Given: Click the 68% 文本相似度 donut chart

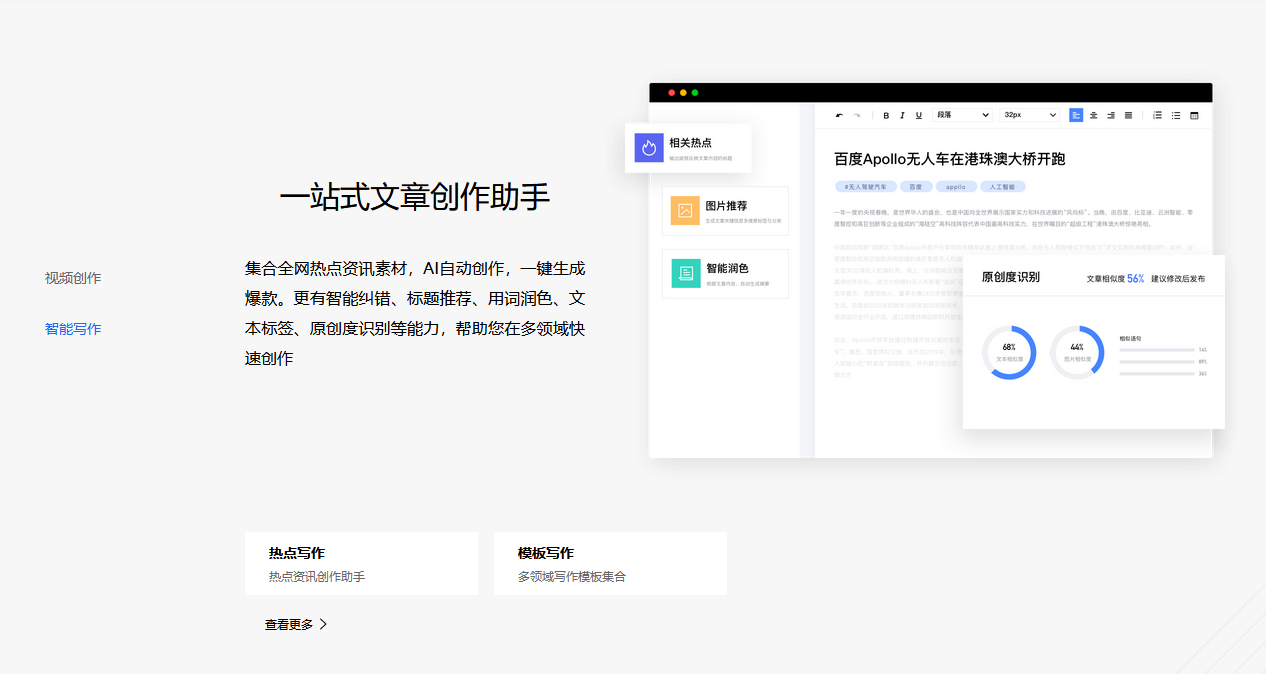Looking at the screenshot, I should [x=1009, y=352].
